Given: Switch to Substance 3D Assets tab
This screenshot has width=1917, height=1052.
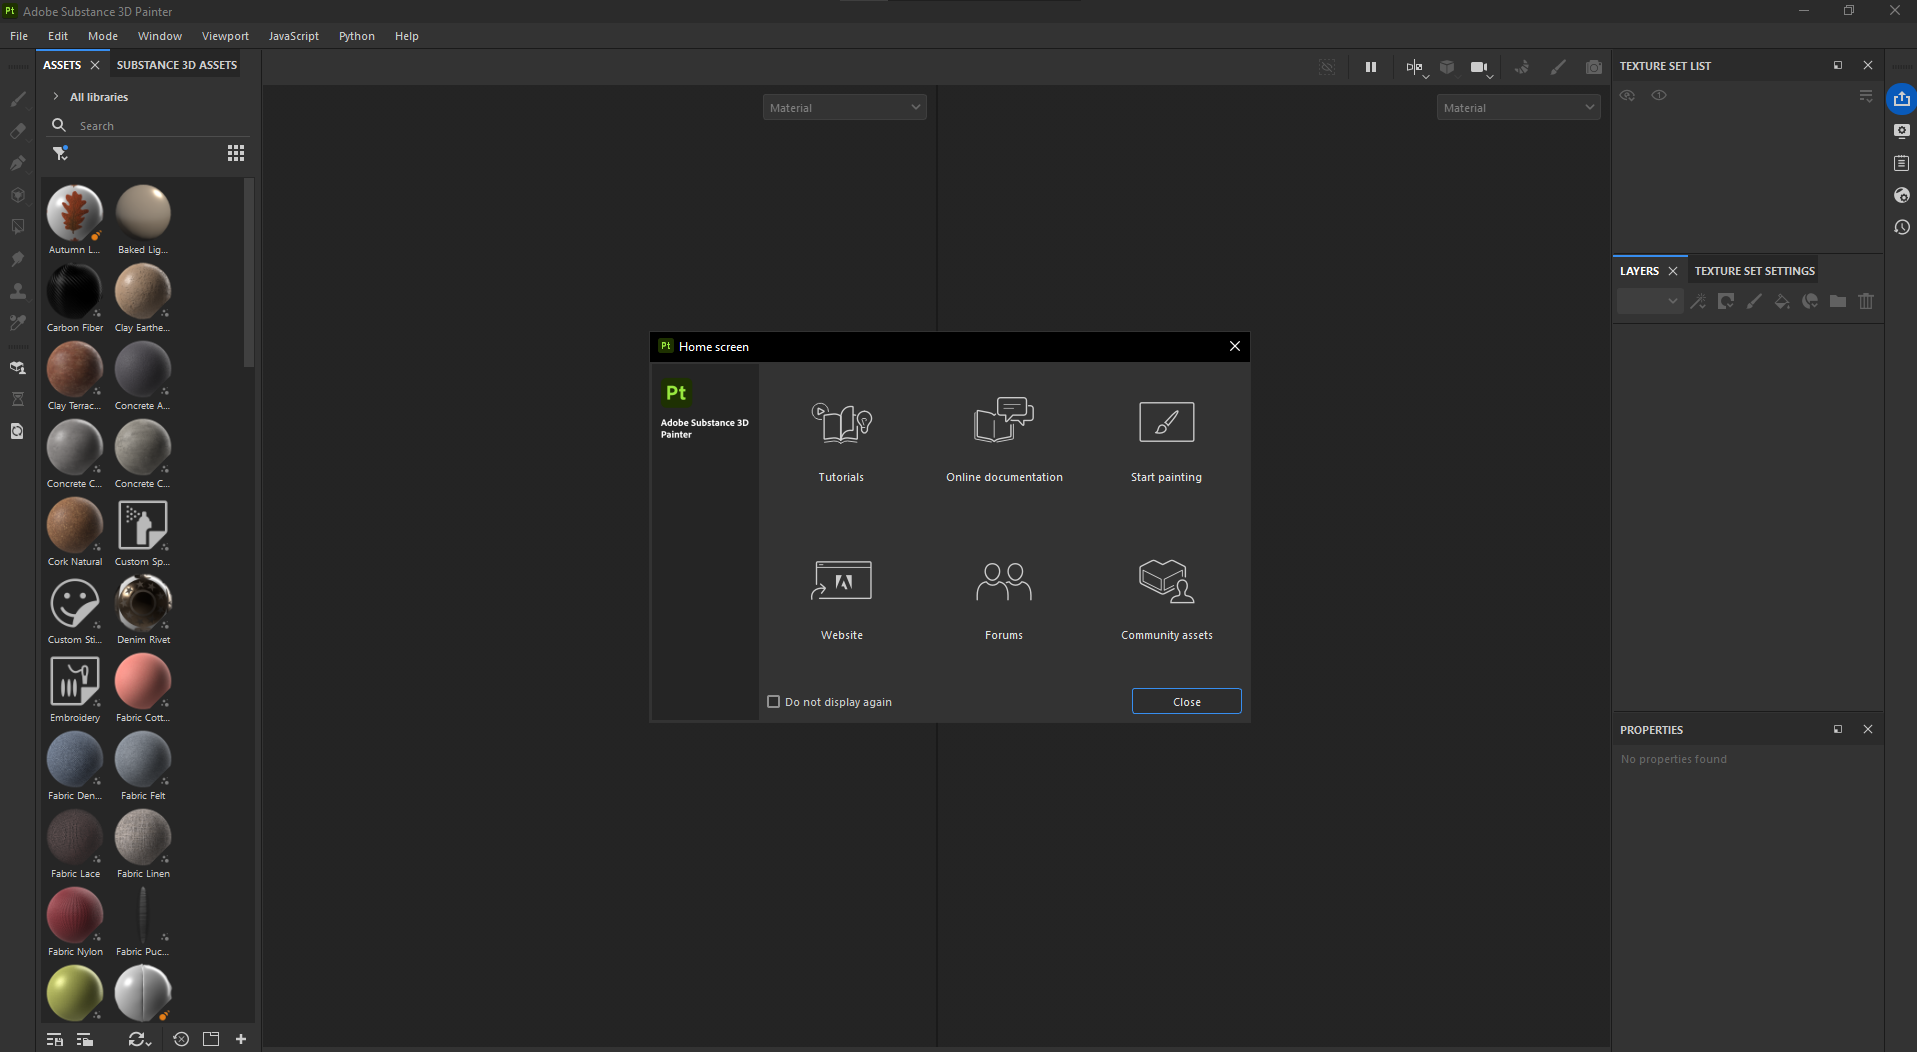Looking at the screenshot, I should [177, 65].
